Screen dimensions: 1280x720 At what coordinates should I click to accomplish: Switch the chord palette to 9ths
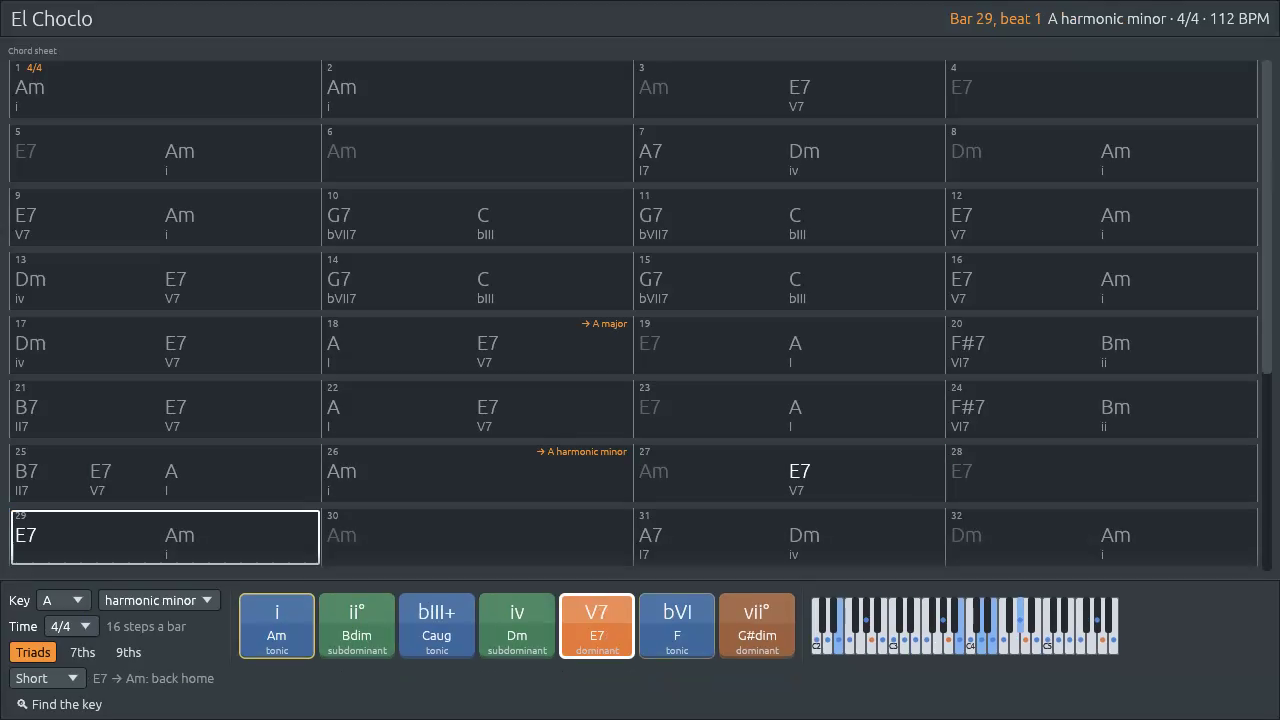coord(129,652)
